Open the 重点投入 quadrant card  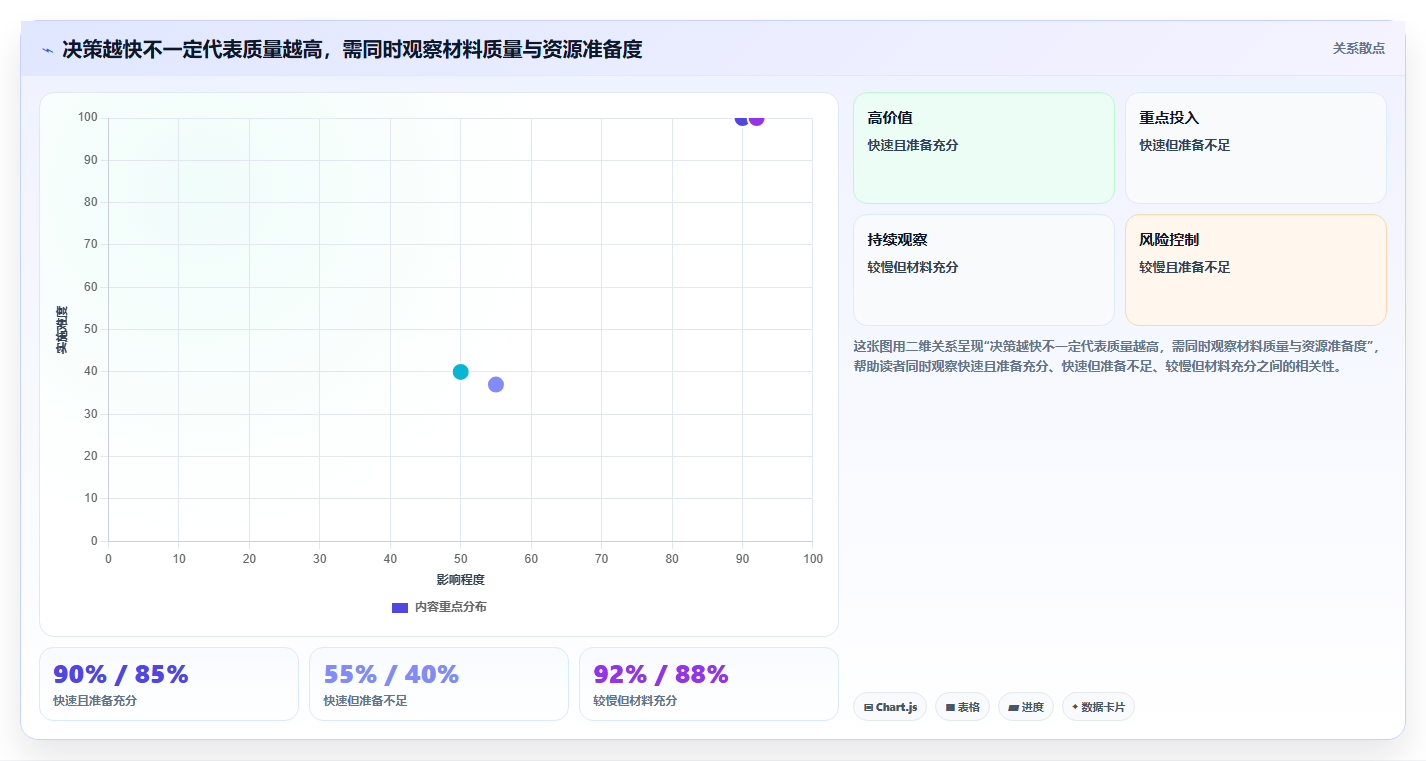coord(1255,148)
